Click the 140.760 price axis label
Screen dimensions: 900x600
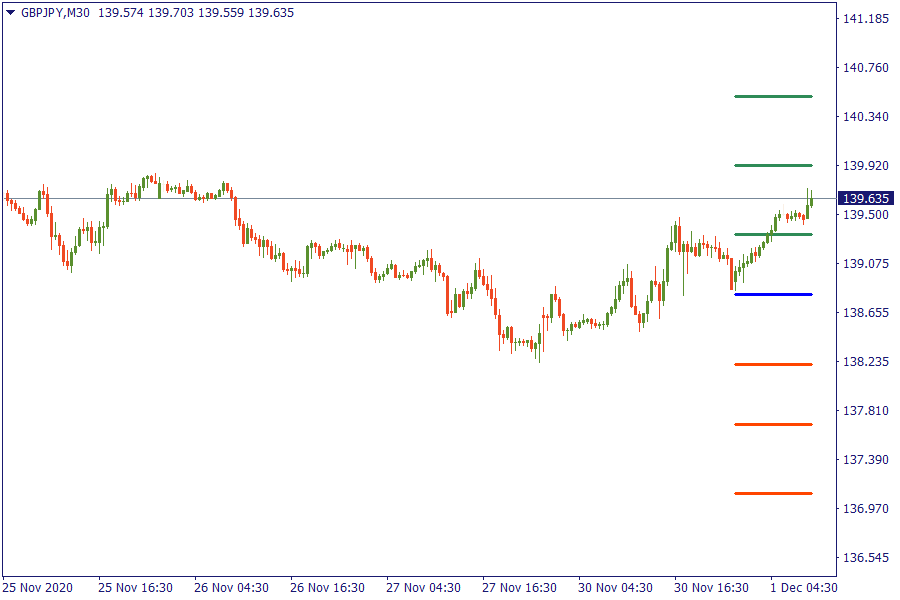click(866, 68)
